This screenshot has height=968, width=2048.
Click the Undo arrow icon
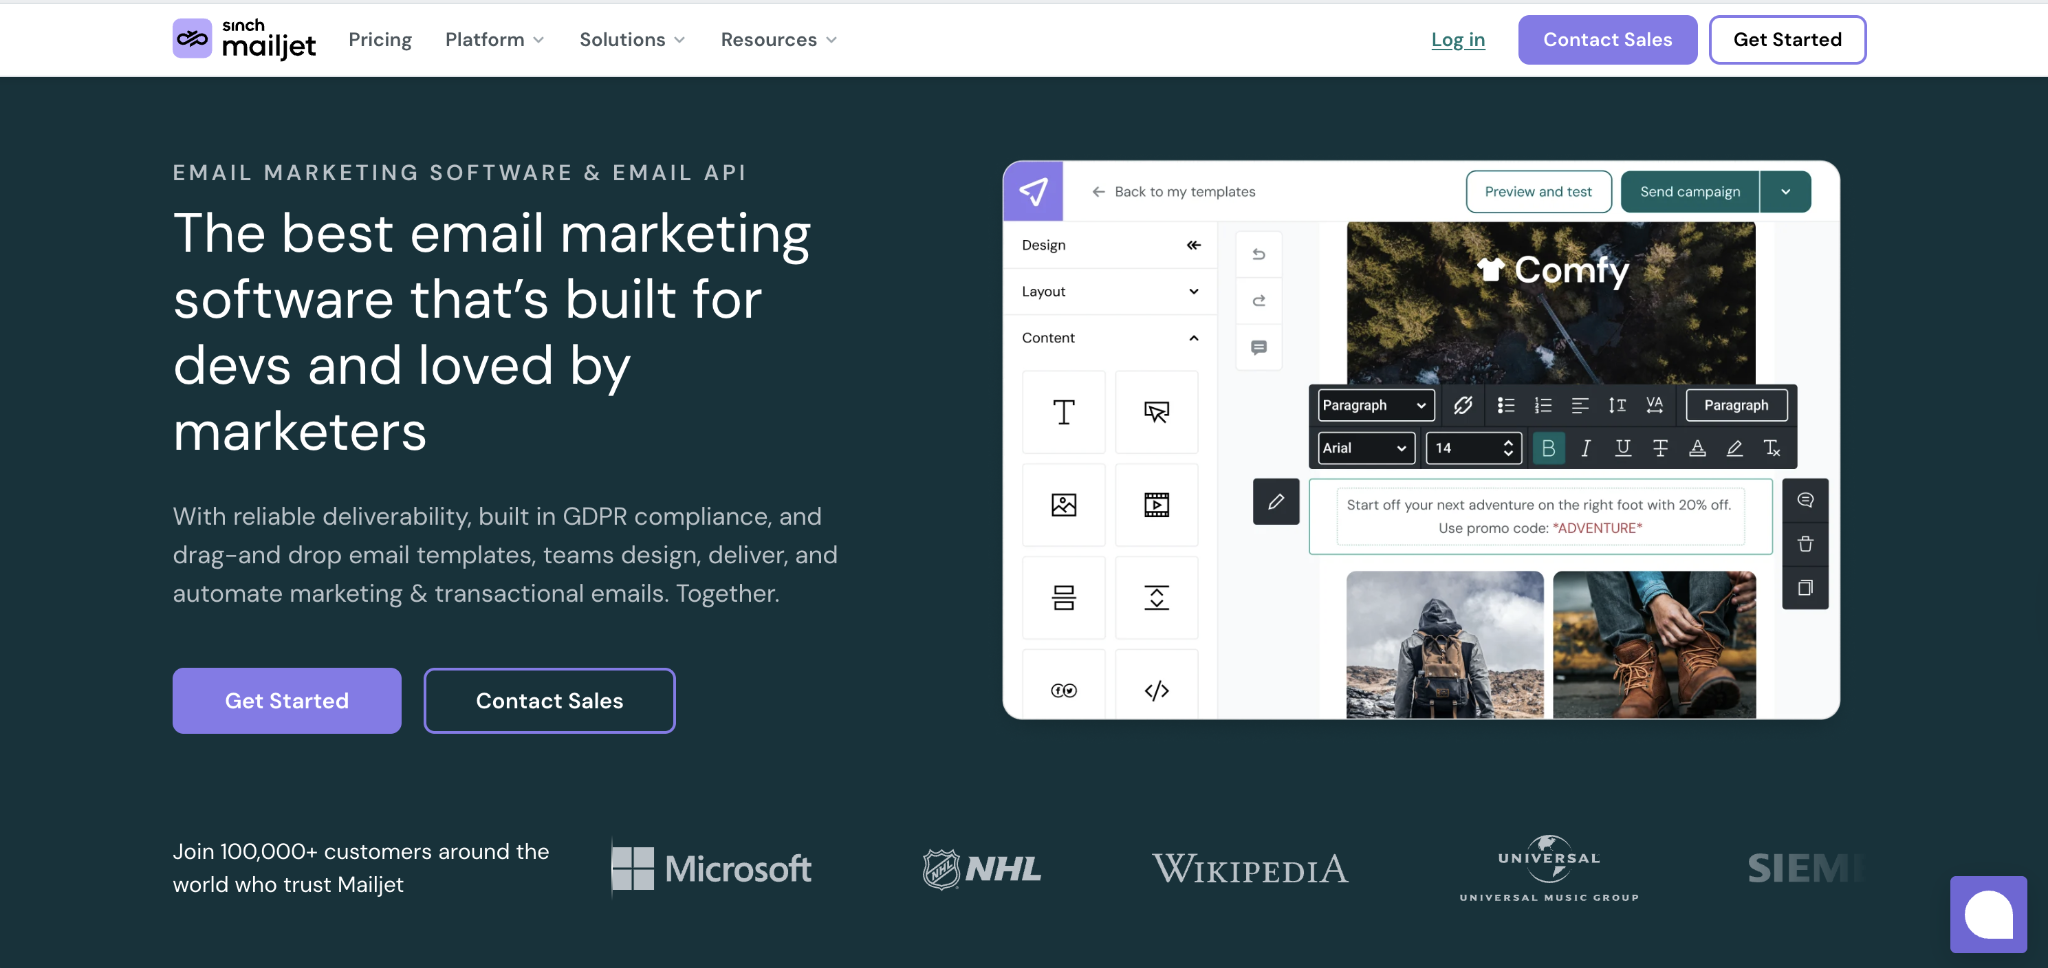point(1258,253)
